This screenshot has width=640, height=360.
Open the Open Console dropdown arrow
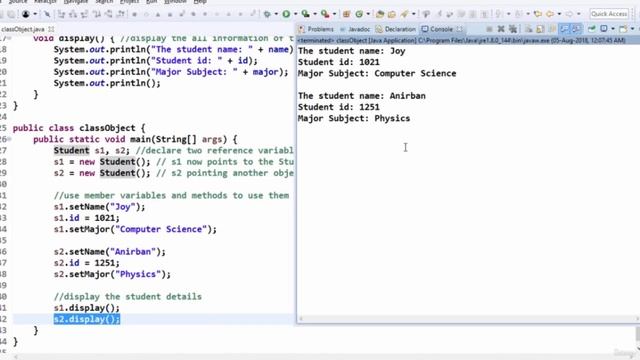click(632, 29)
